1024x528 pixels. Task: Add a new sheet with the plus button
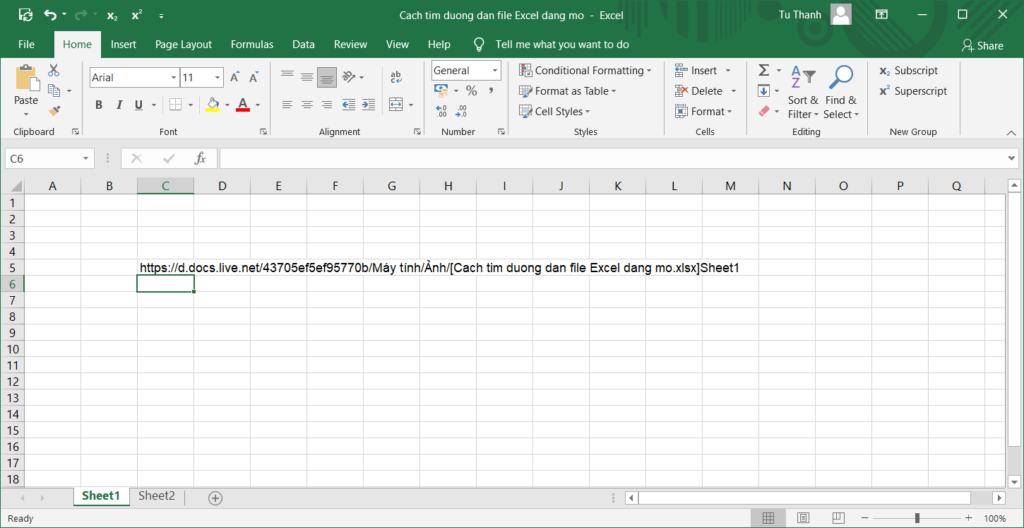pos(215,498)
